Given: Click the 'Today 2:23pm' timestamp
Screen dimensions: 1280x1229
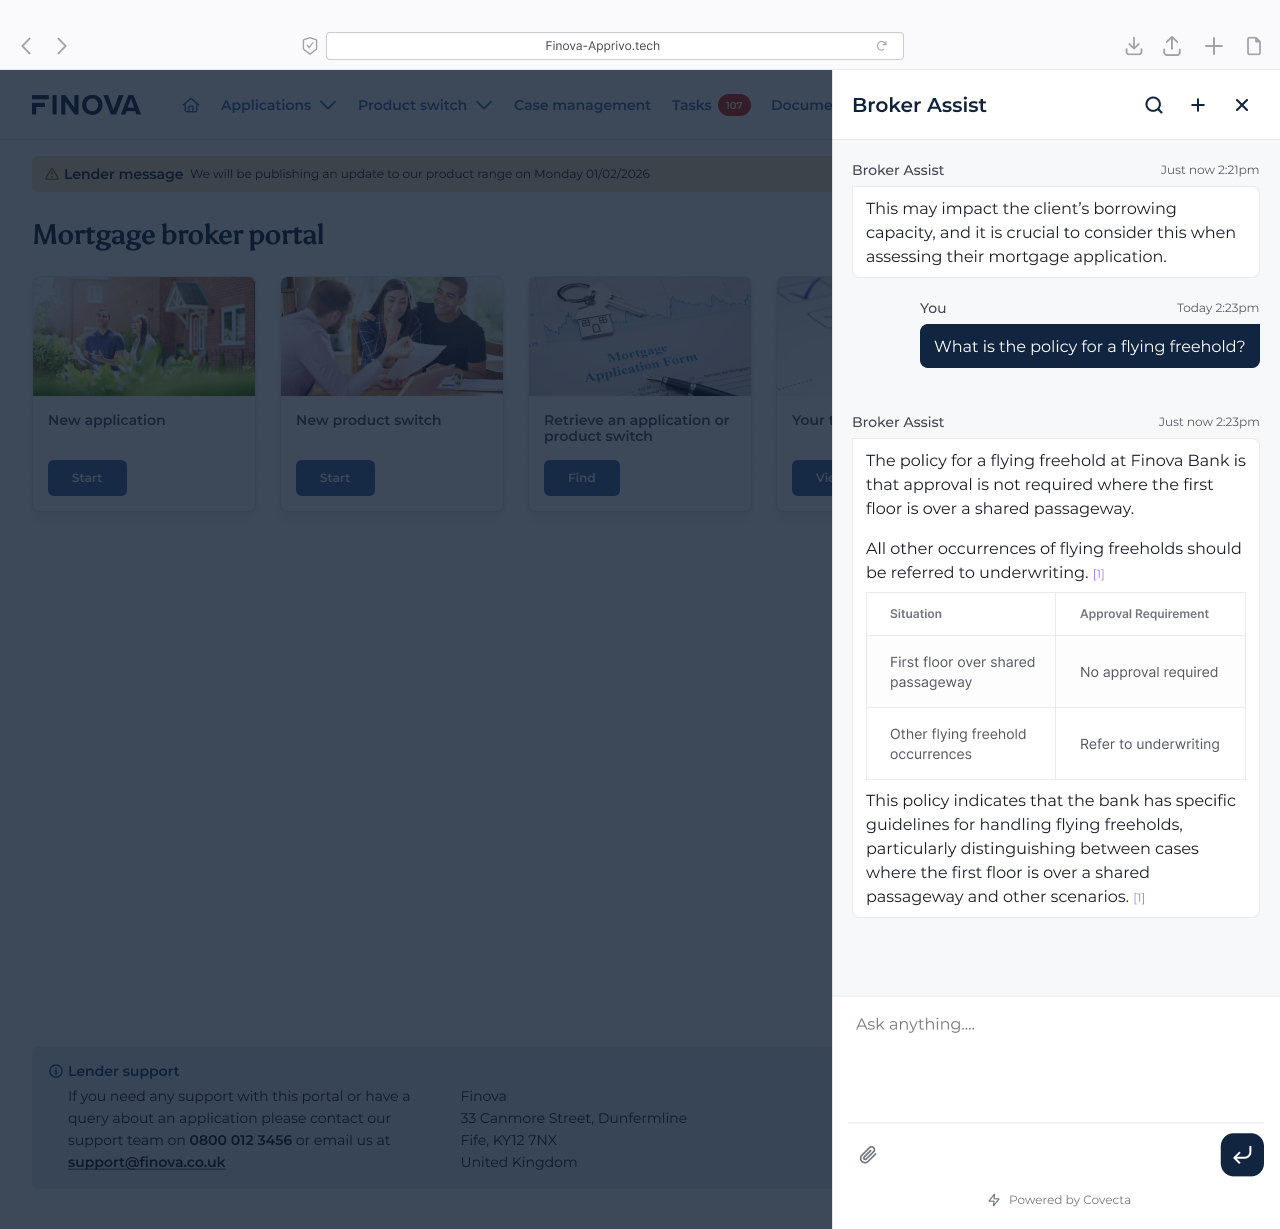Looking at the screenshot, I should click(x=1218, y=308).
